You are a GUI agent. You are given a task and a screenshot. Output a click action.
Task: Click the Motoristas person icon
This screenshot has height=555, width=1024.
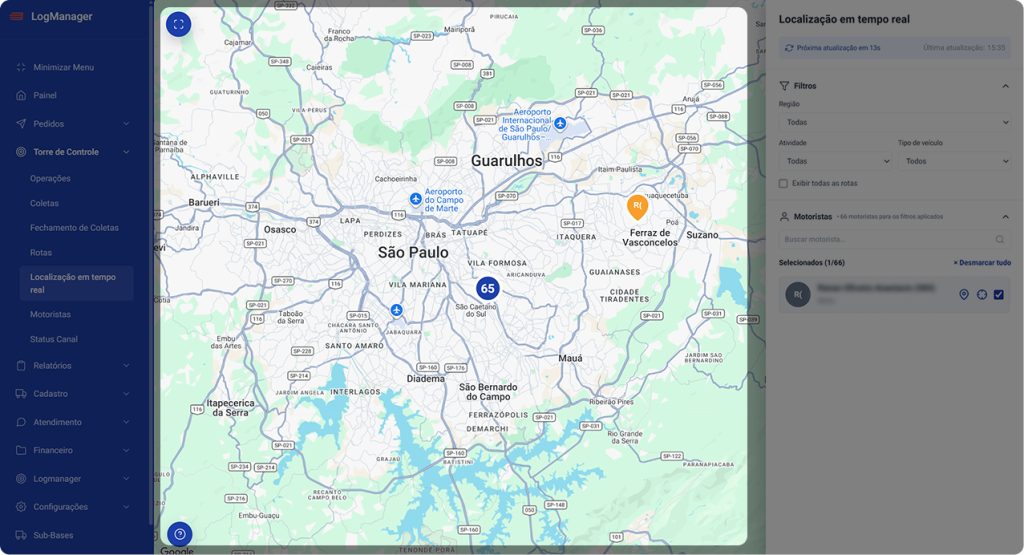(x=784, y=217)
